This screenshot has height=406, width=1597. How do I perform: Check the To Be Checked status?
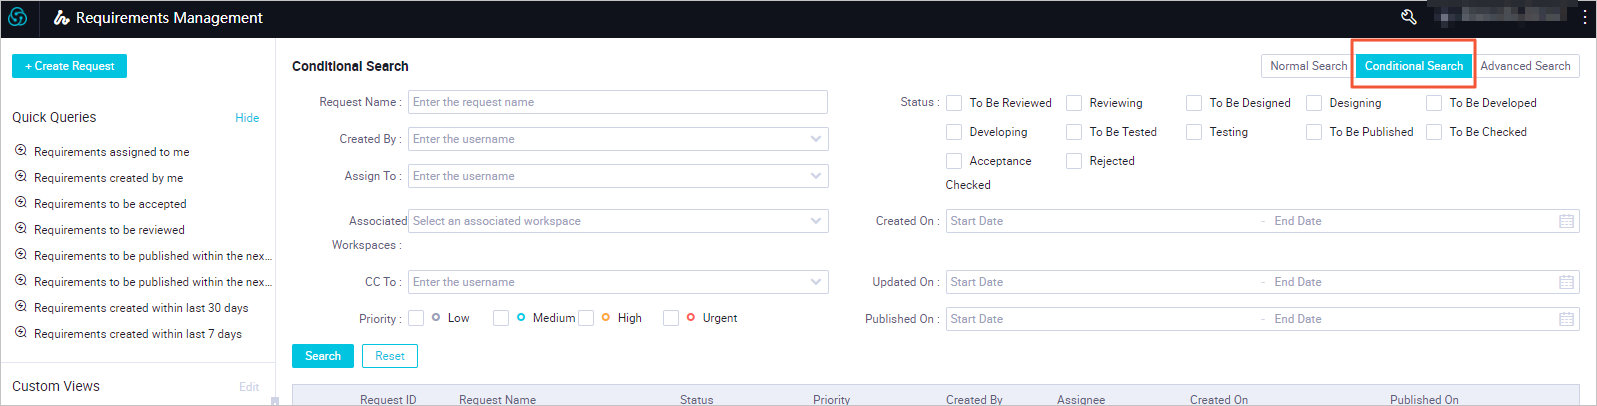coord(1434,132)
